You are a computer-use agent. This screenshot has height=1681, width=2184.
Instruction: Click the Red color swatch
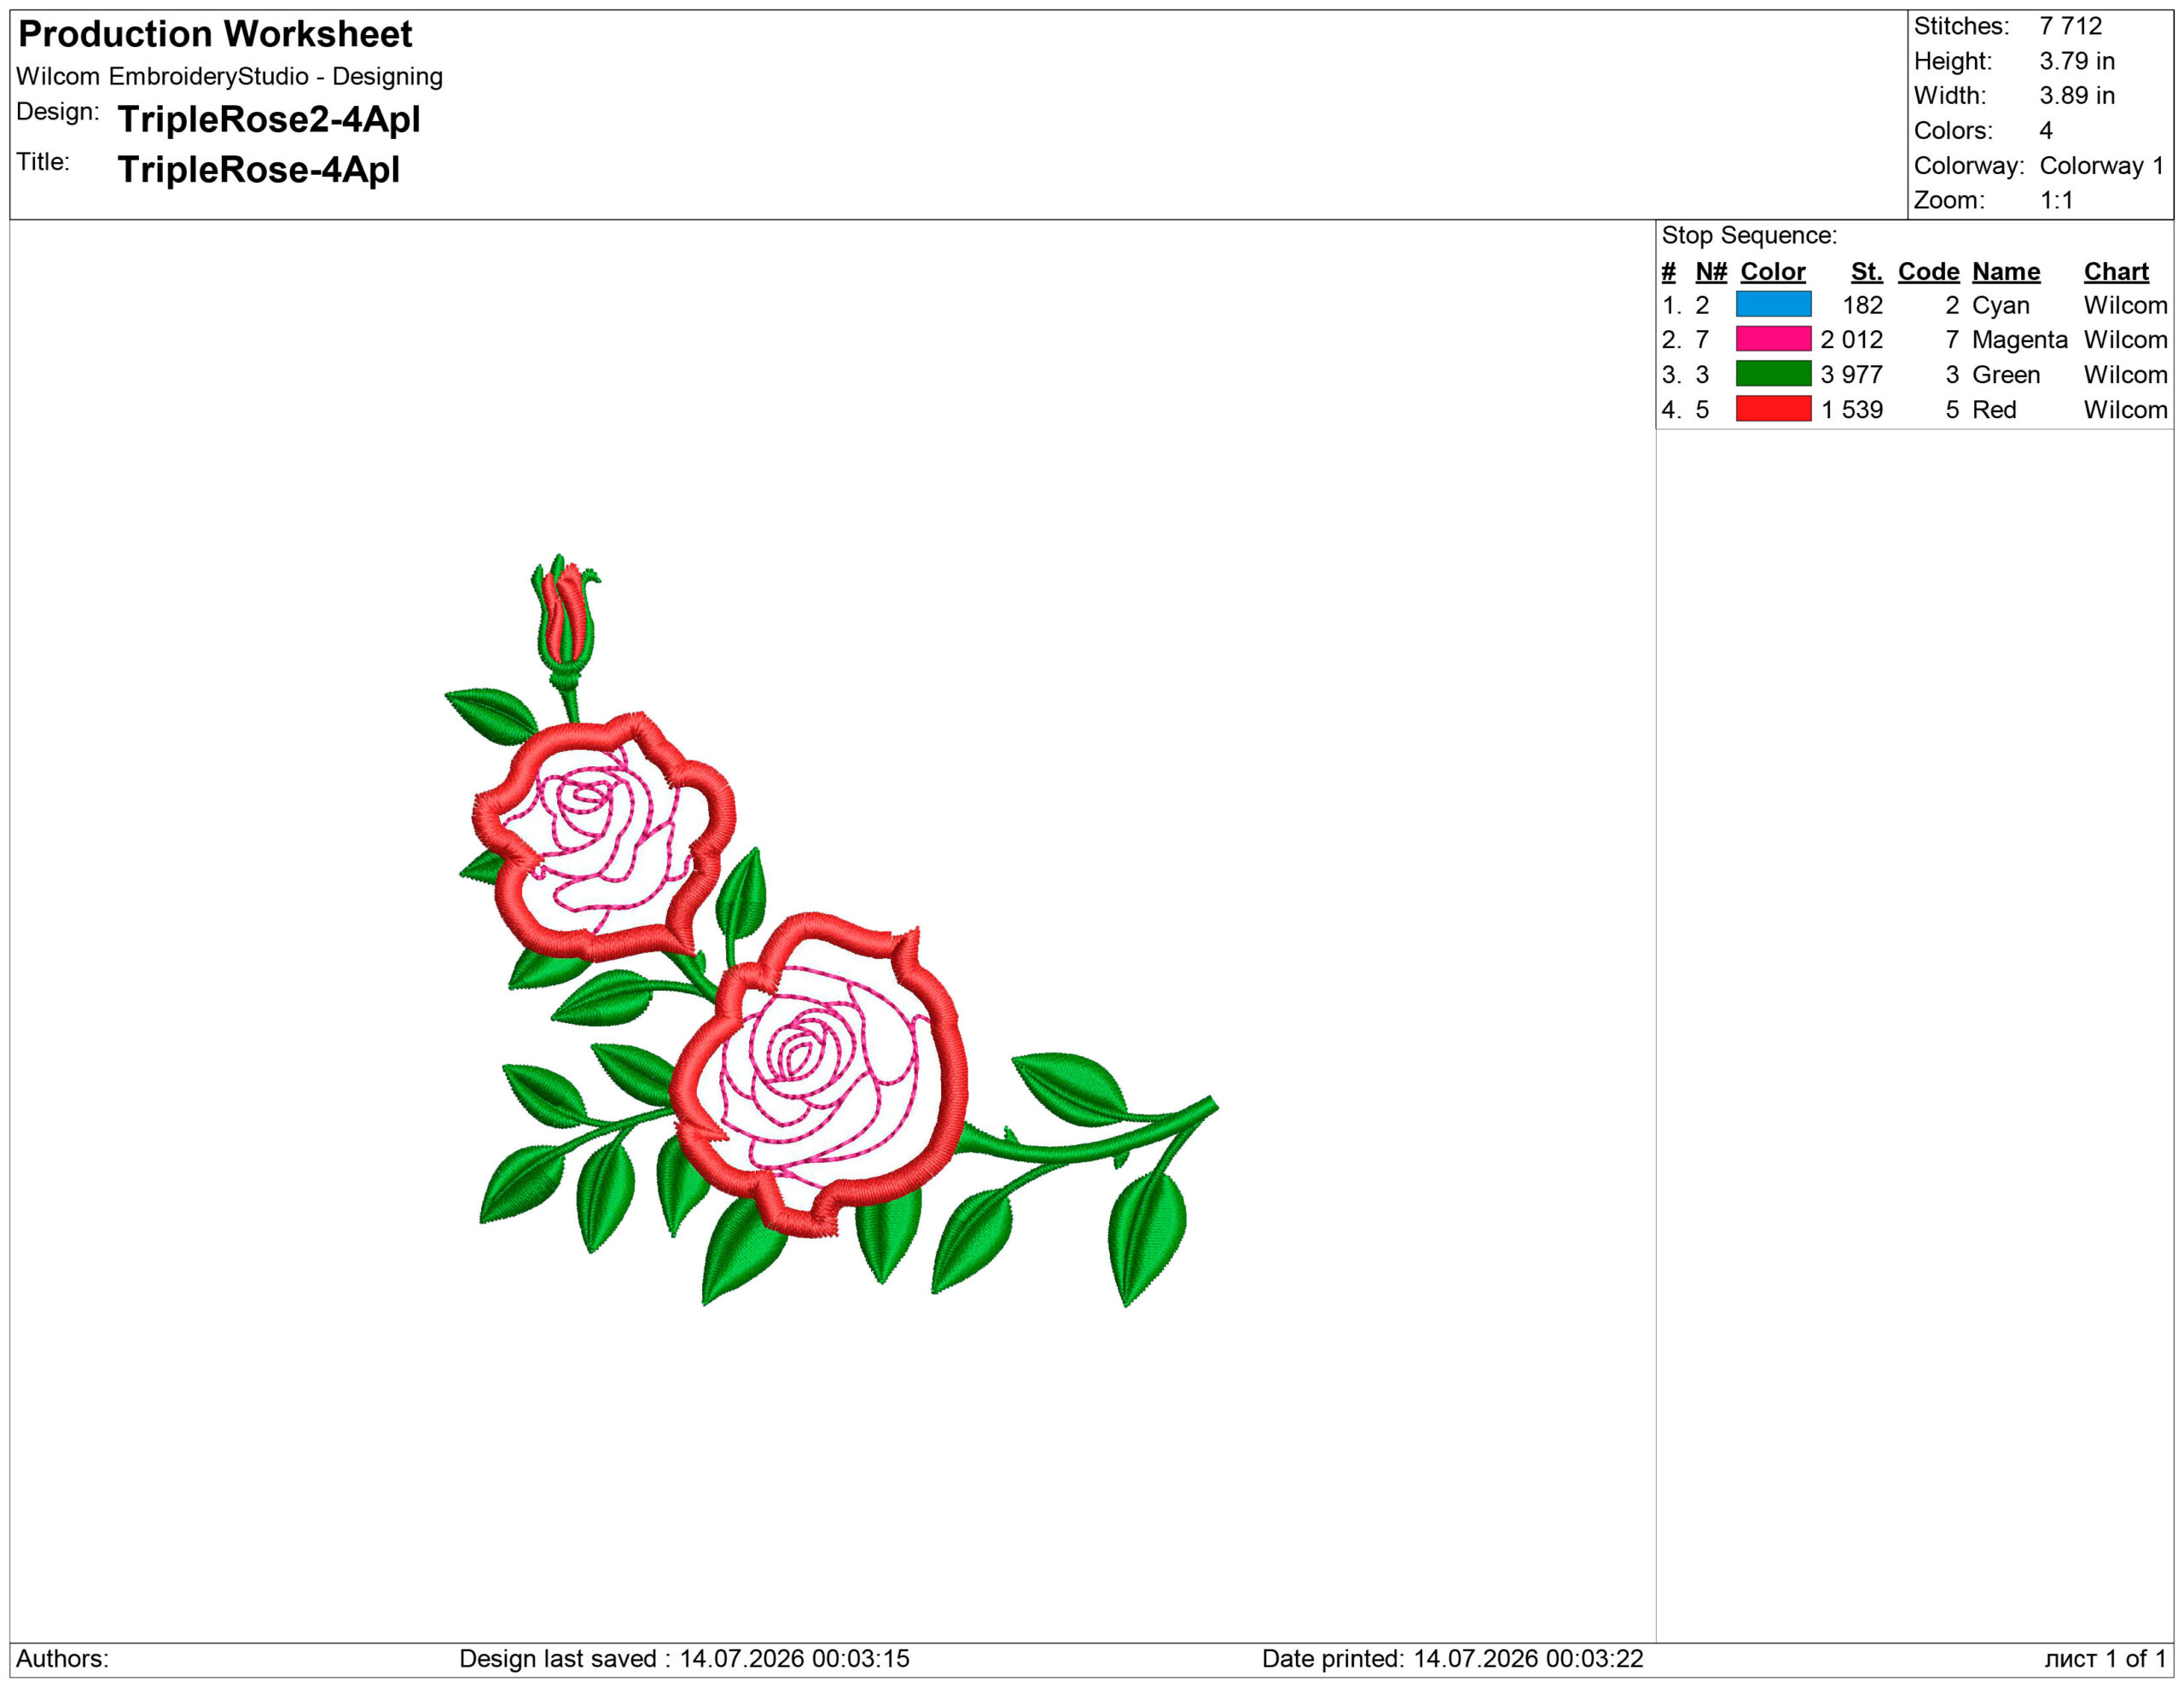coord(1773,409)
